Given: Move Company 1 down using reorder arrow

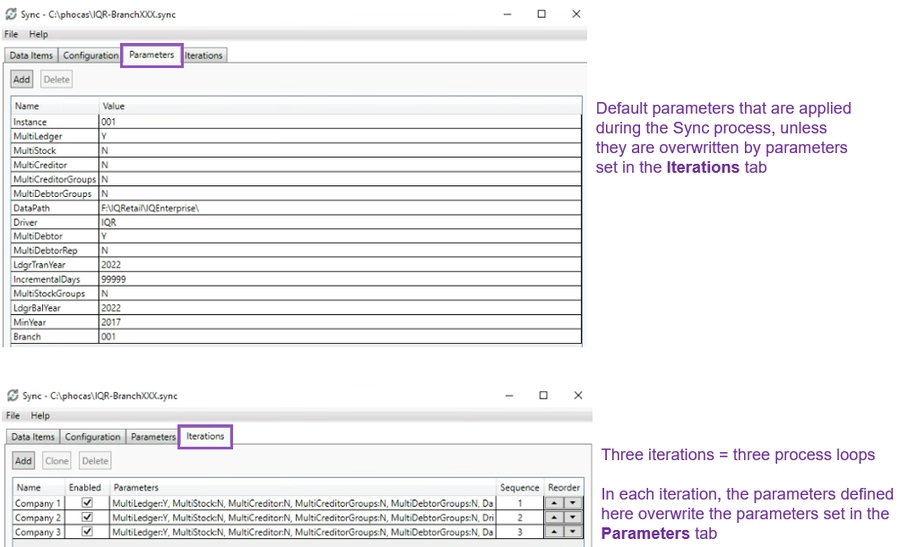Looking at the screenshot, I should pos(572,503).
